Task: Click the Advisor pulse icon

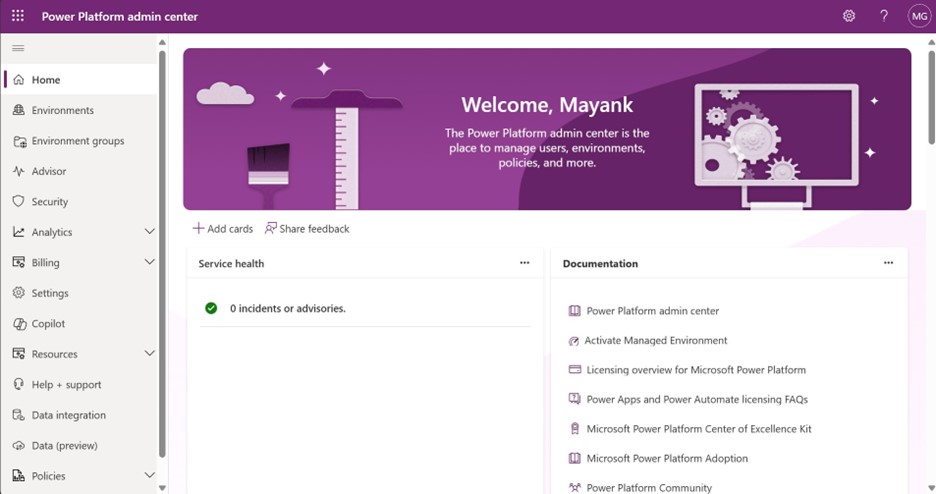Action: (19, 171)
